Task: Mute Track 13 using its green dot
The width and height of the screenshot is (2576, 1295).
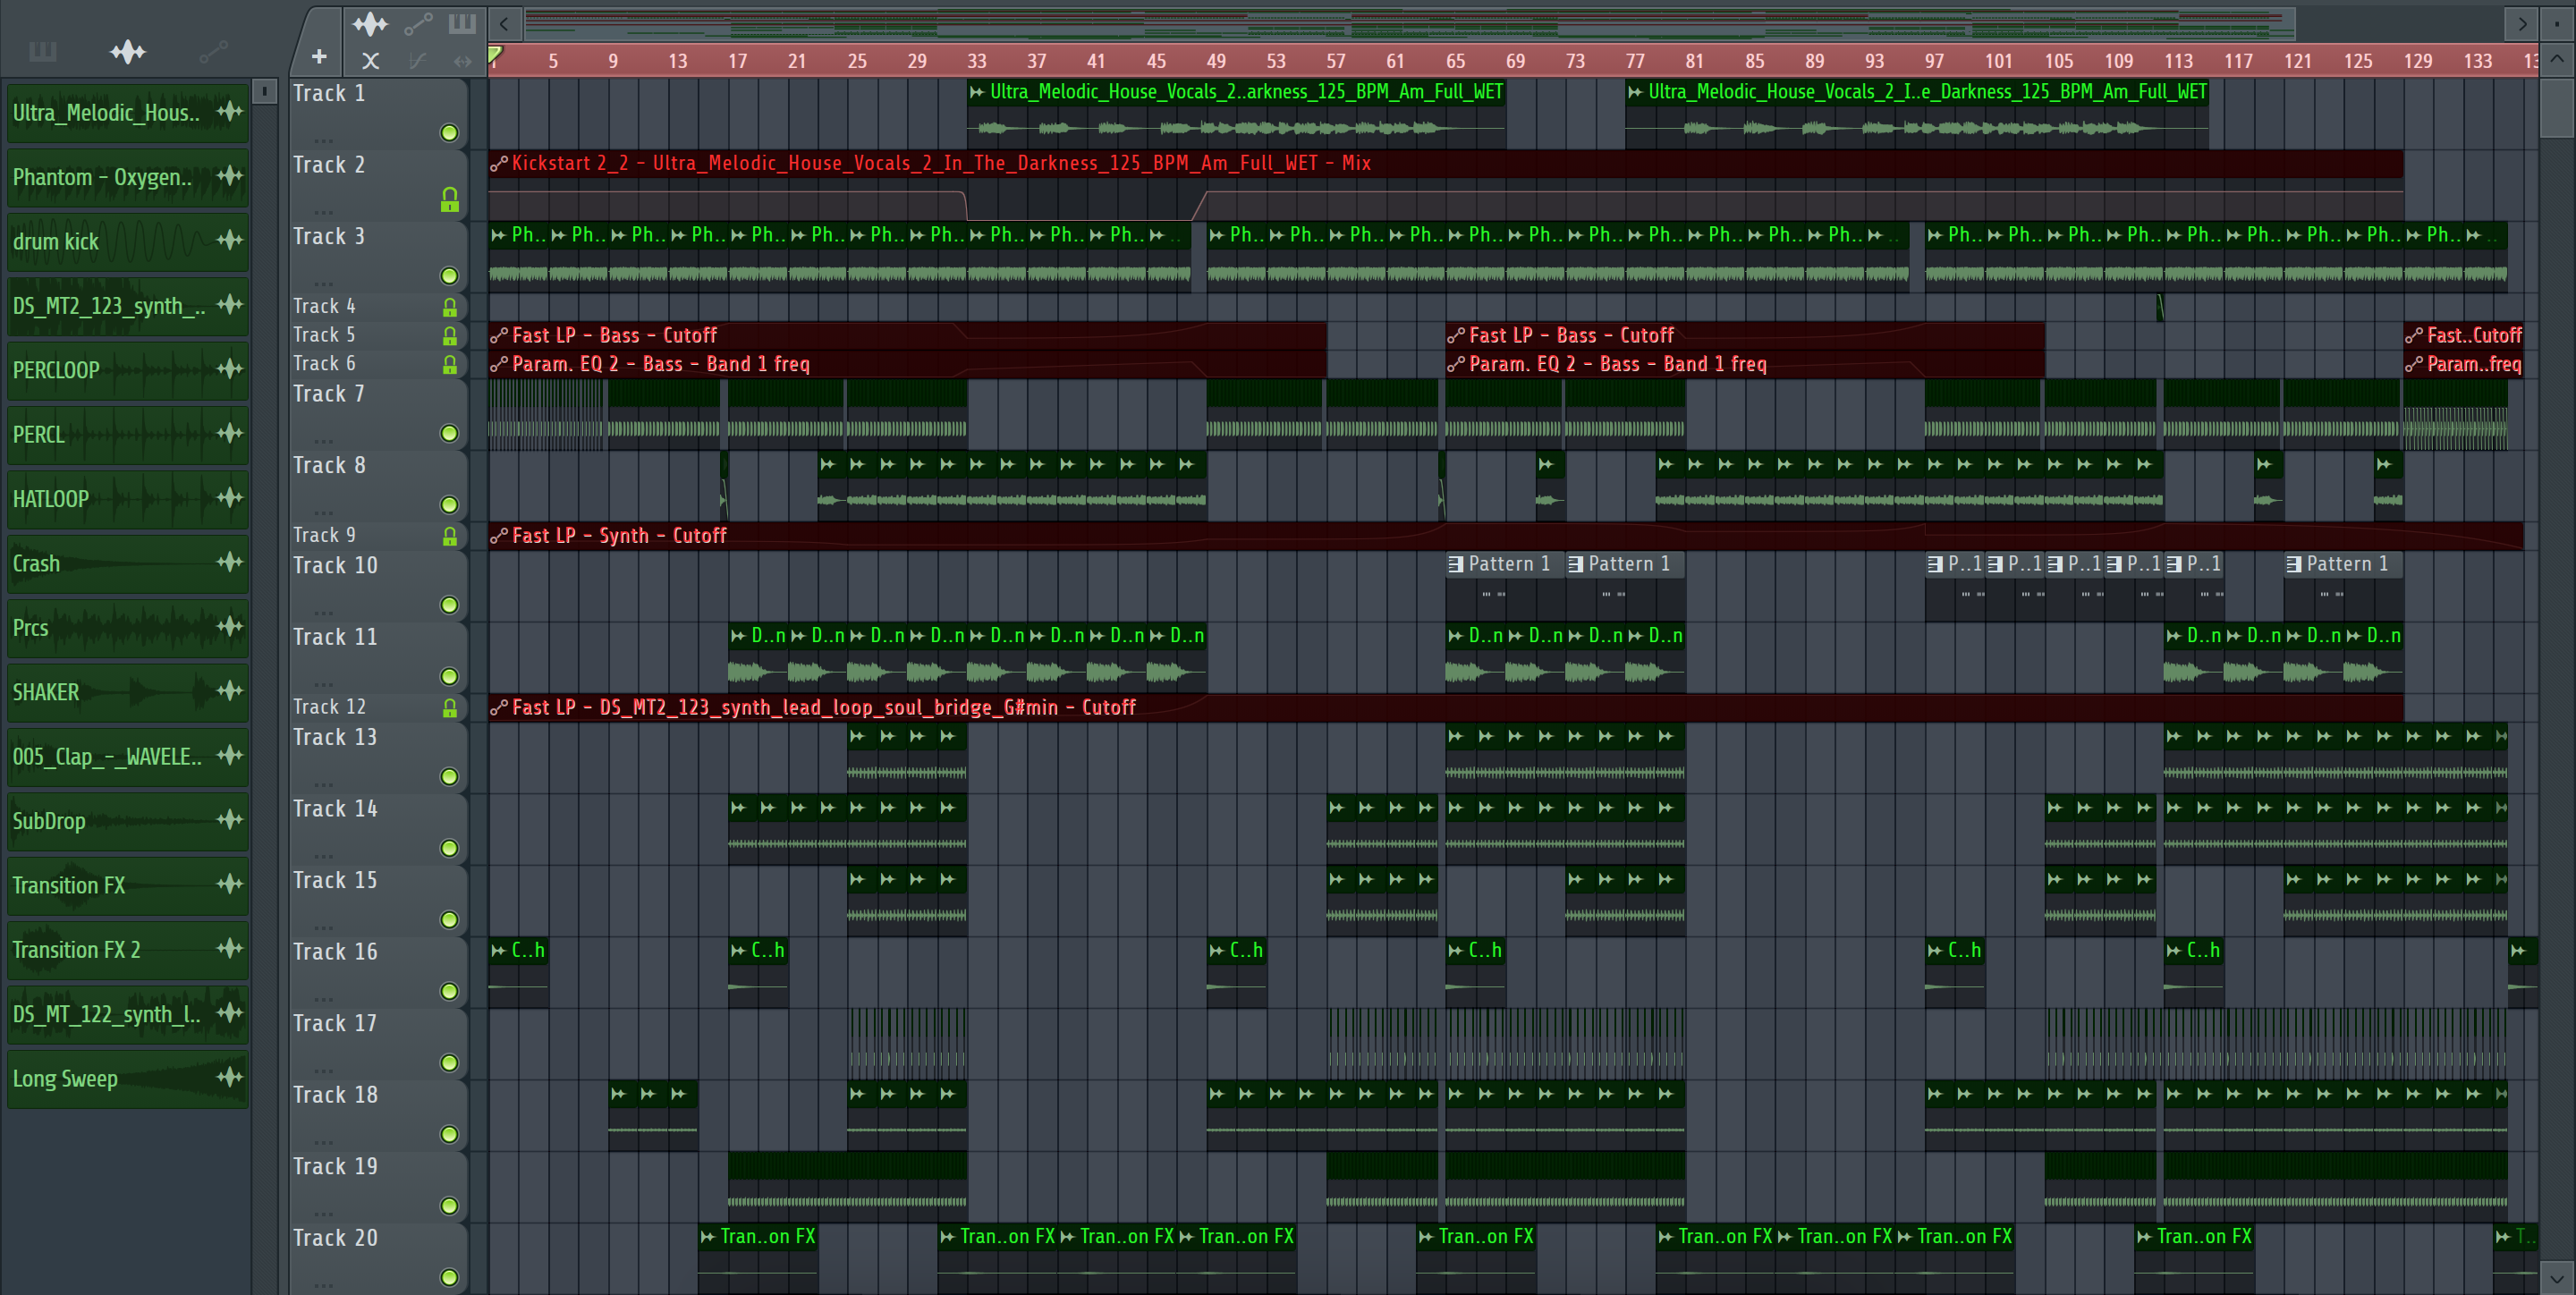Action: (x=450, y=777)
